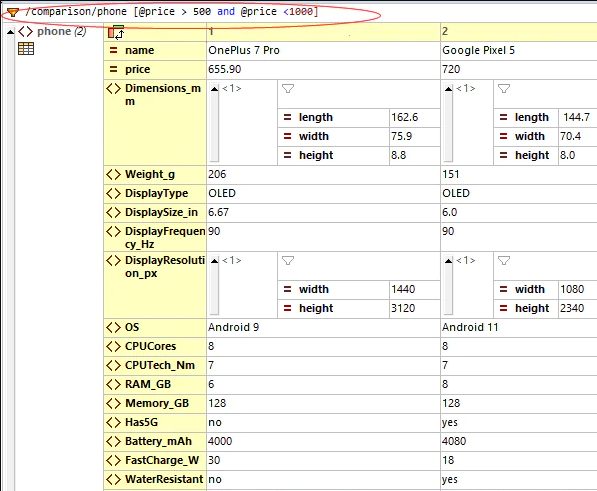Select the WaterResistant row header
Screen dimensions: 597x491
click(155, 480)
